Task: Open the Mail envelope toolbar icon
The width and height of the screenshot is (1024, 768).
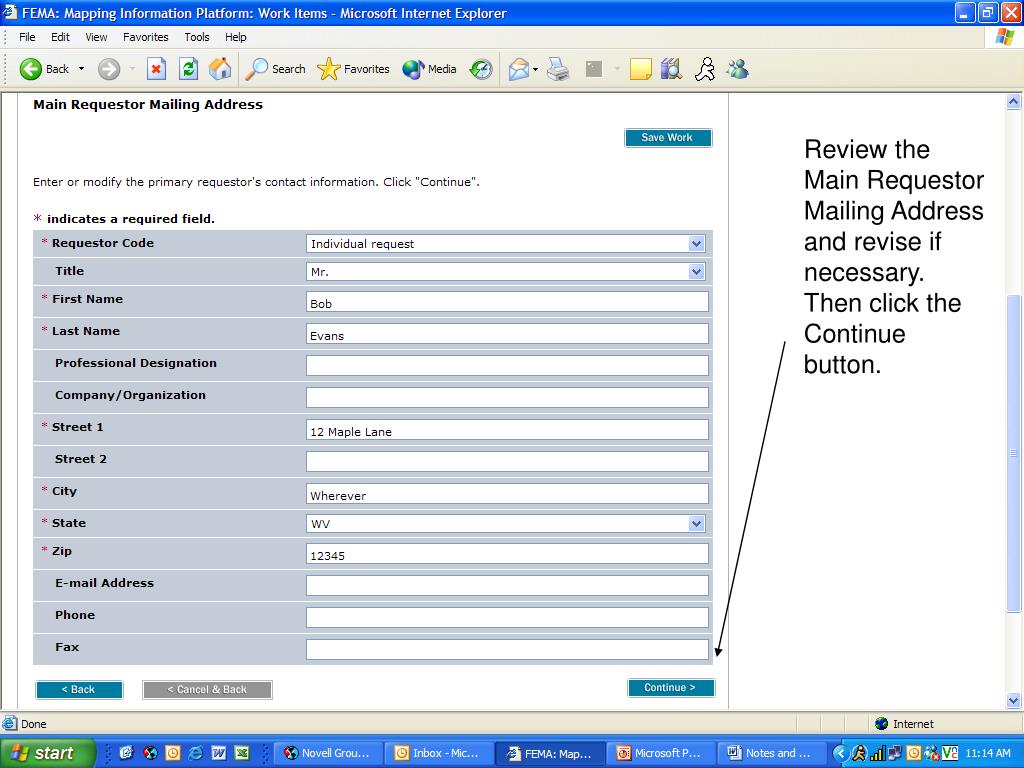Action: click(x=519, y=69)
